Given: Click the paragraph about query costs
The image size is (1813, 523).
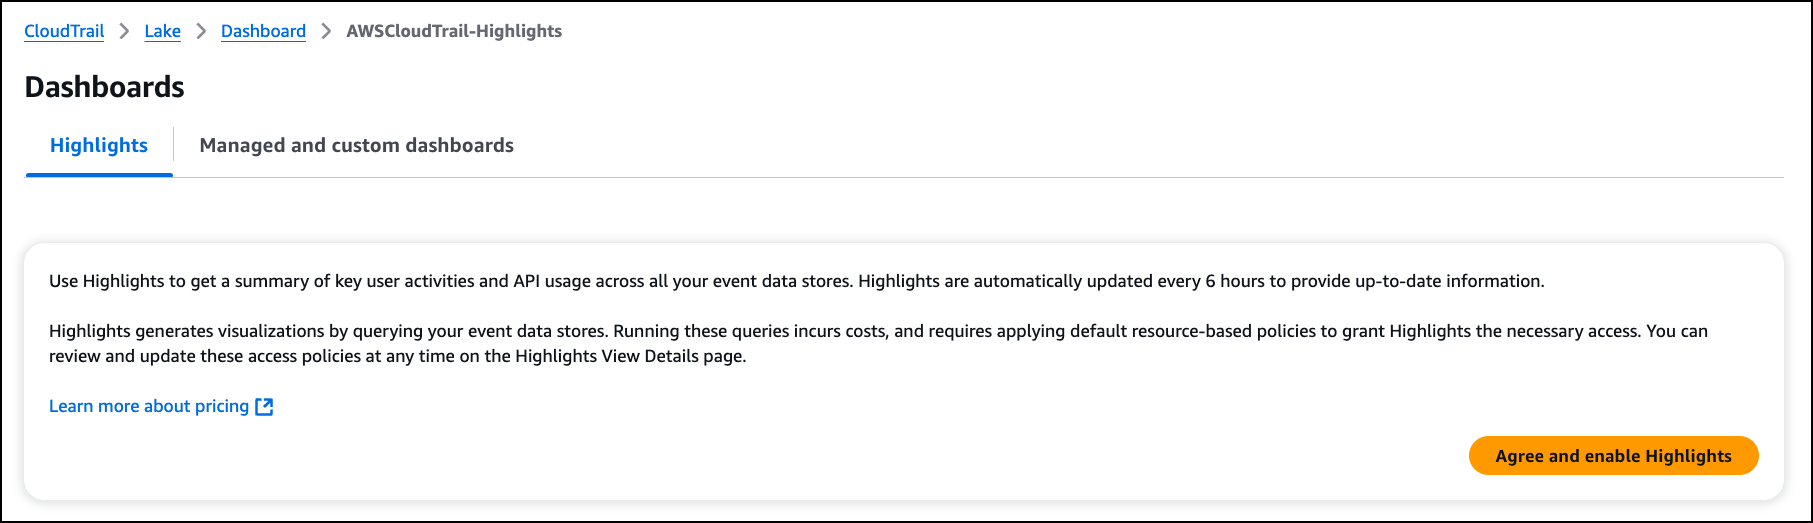Looking at the screenshot, I should pos(878,343).
